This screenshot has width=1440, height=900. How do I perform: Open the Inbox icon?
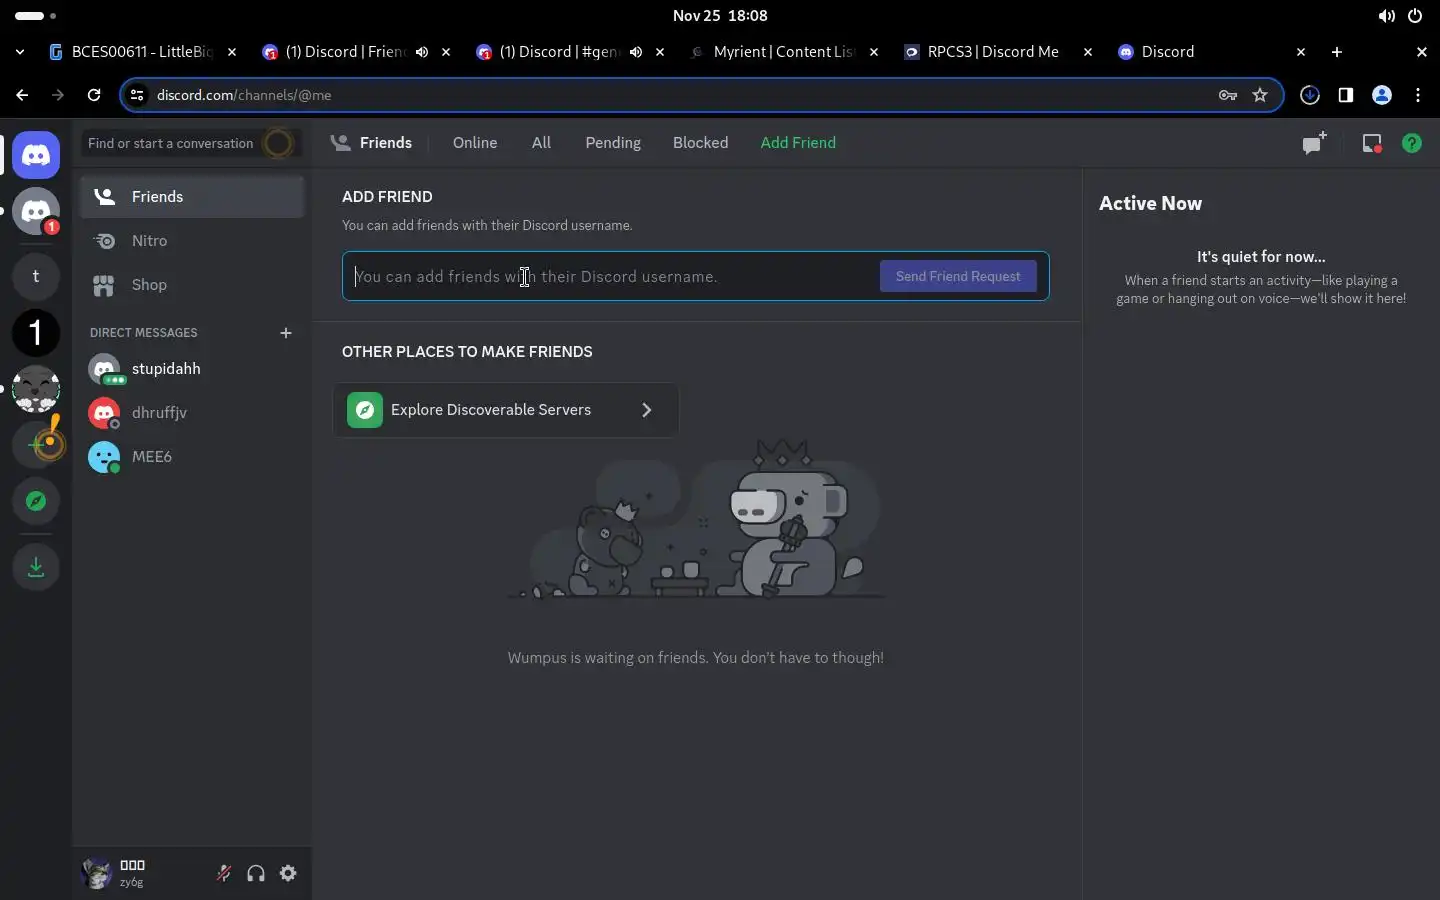coord(1372,143)
